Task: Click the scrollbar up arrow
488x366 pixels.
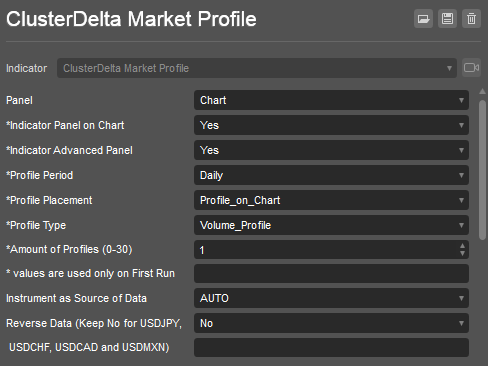Action: click(x=482, y=91)
